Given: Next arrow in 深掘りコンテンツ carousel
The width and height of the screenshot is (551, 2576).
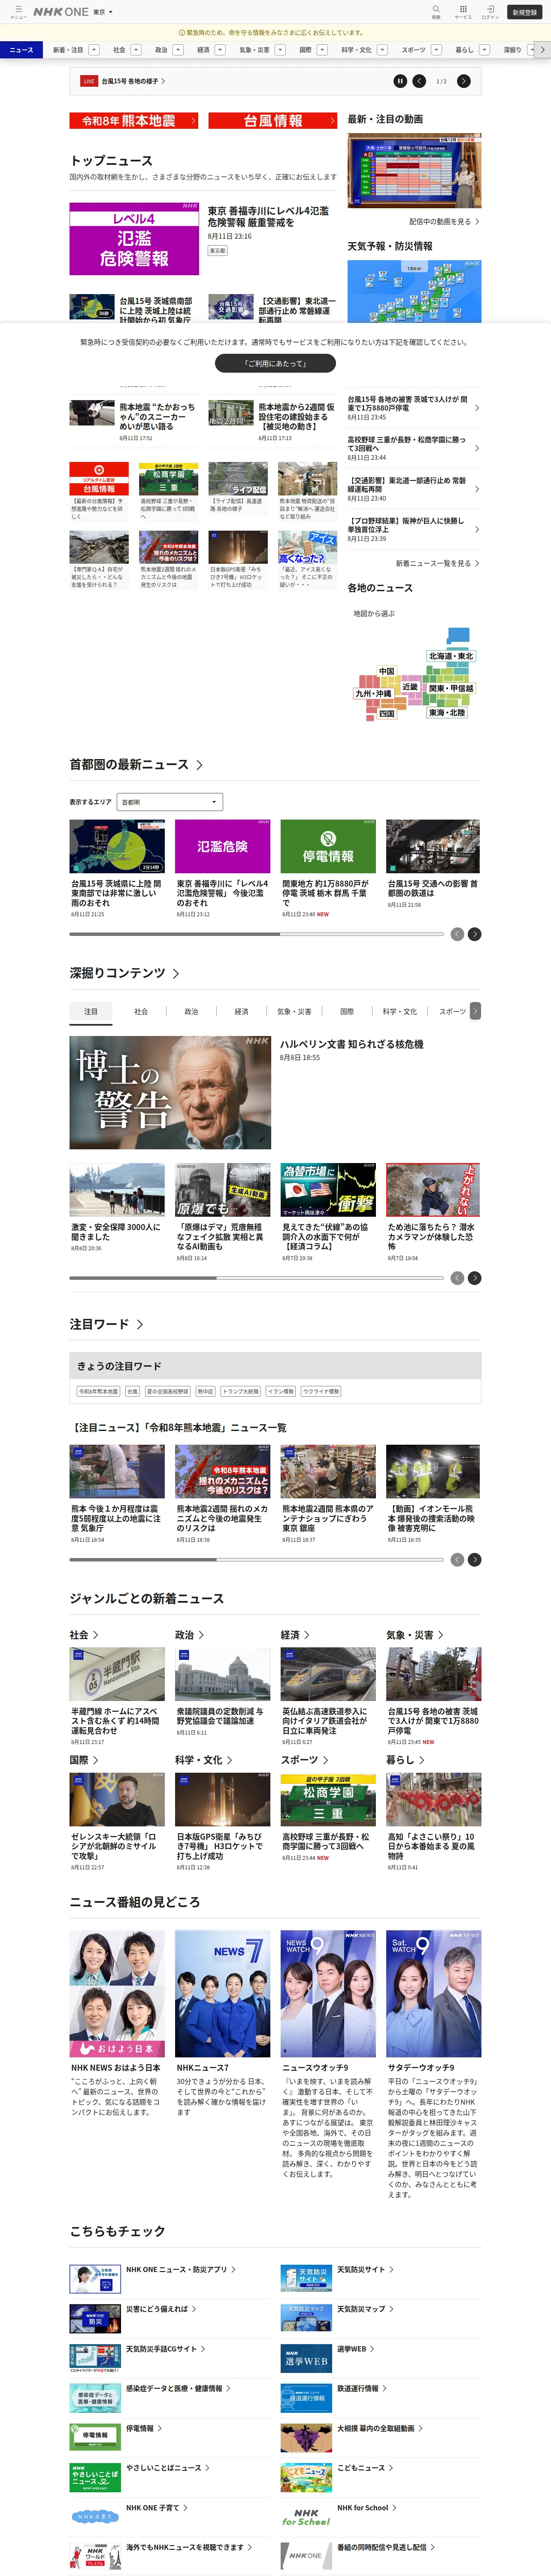Looking at the screenshot, I should pyautogui.click(x=475, y=1278).
